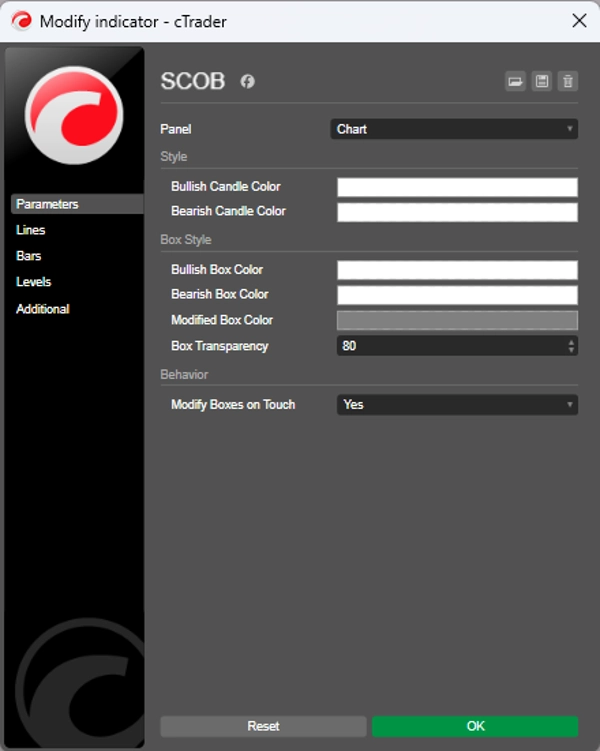The width and height of the screenshot is (600, 751).
Task: Switch to the Bars tab
Action: (29, 256)
